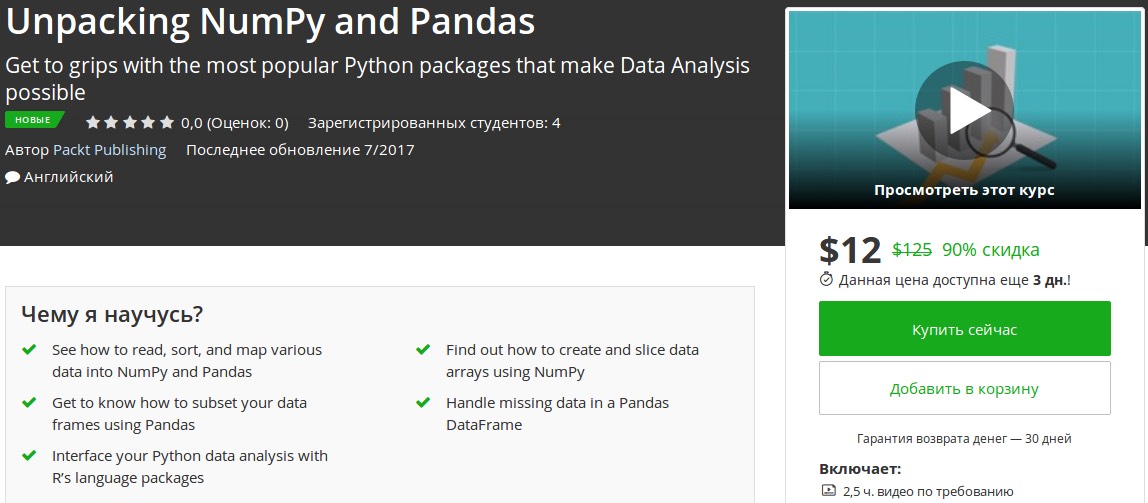Click the clock icon beside price deadline
Screen dimensions: 1148x503
click(x=826, y=280)
